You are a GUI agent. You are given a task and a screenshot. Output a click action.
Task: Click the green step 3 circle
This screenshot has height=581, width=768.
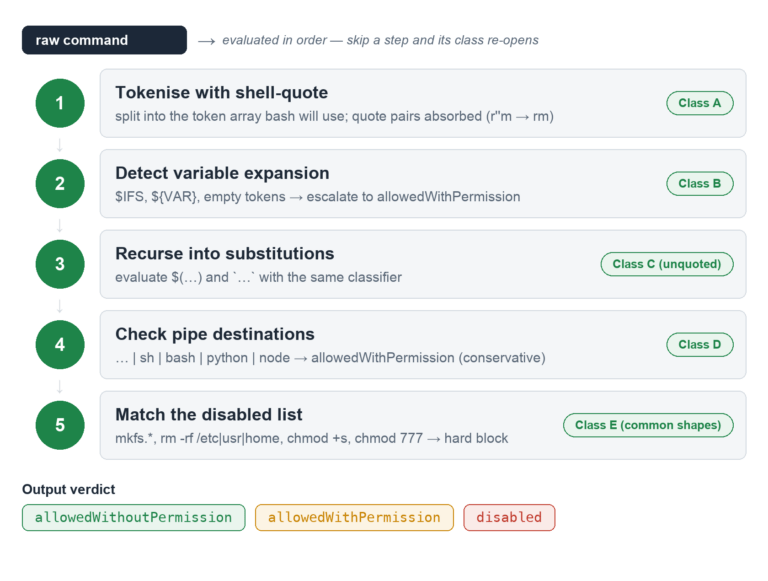tap(60, 264)
